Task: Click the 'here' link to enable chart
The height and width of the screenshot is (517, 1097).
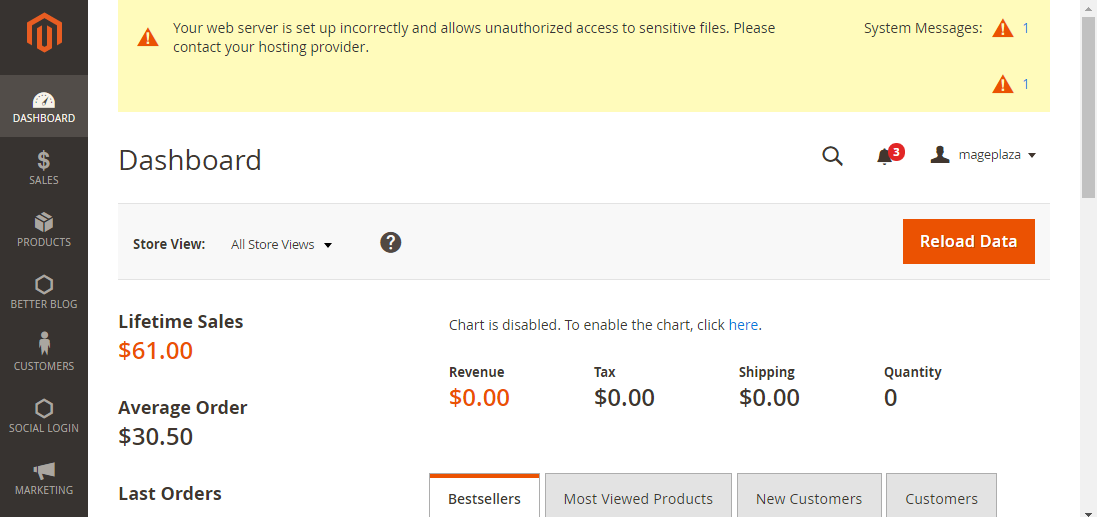Action: pos(743,325)
